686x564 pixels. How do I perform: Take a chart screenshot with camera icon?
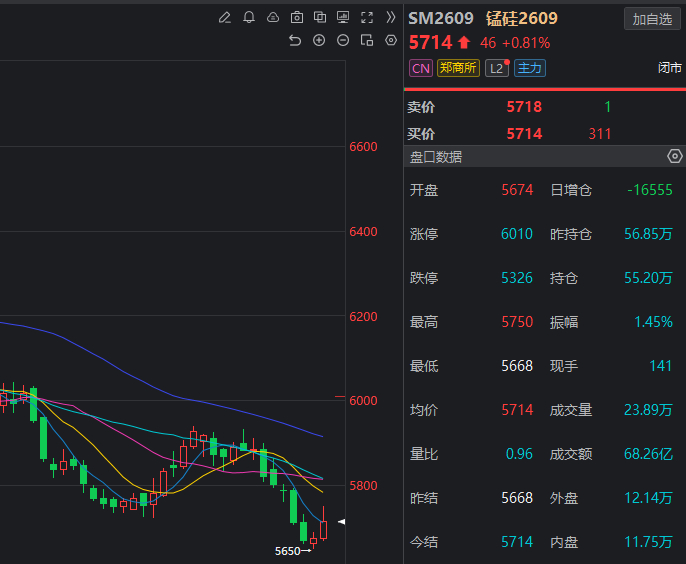click(297, 18)
